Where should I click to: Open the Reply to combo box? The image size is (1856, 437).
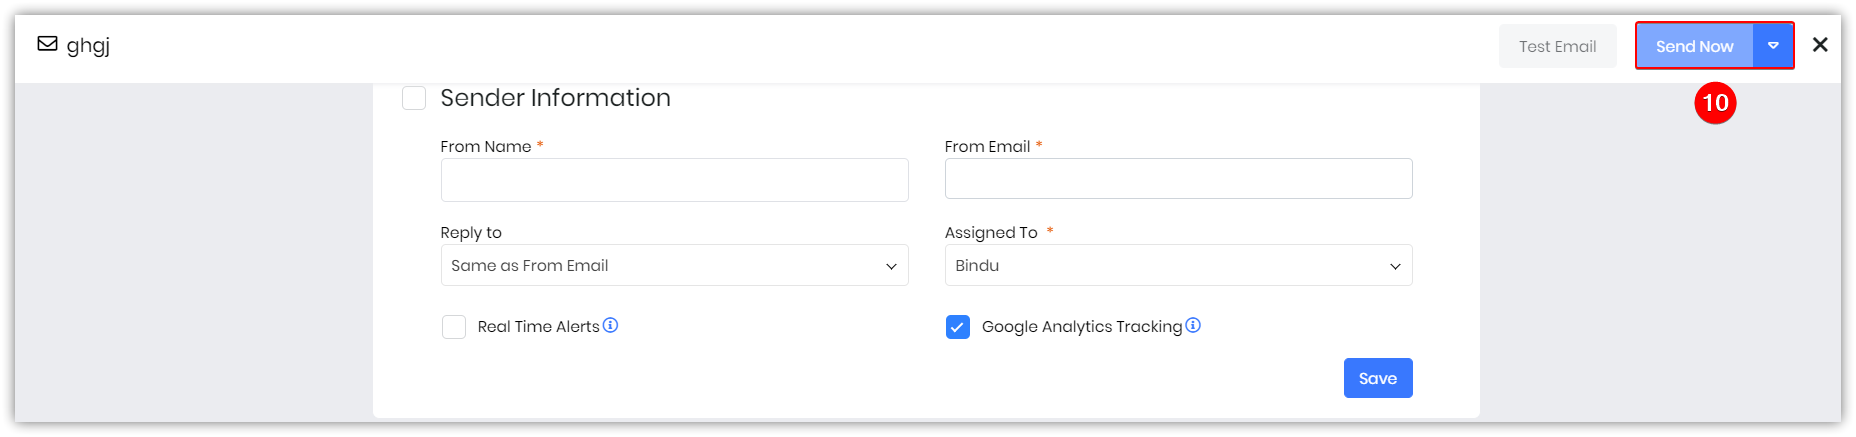pyautogui.click(x=674, y=265)
